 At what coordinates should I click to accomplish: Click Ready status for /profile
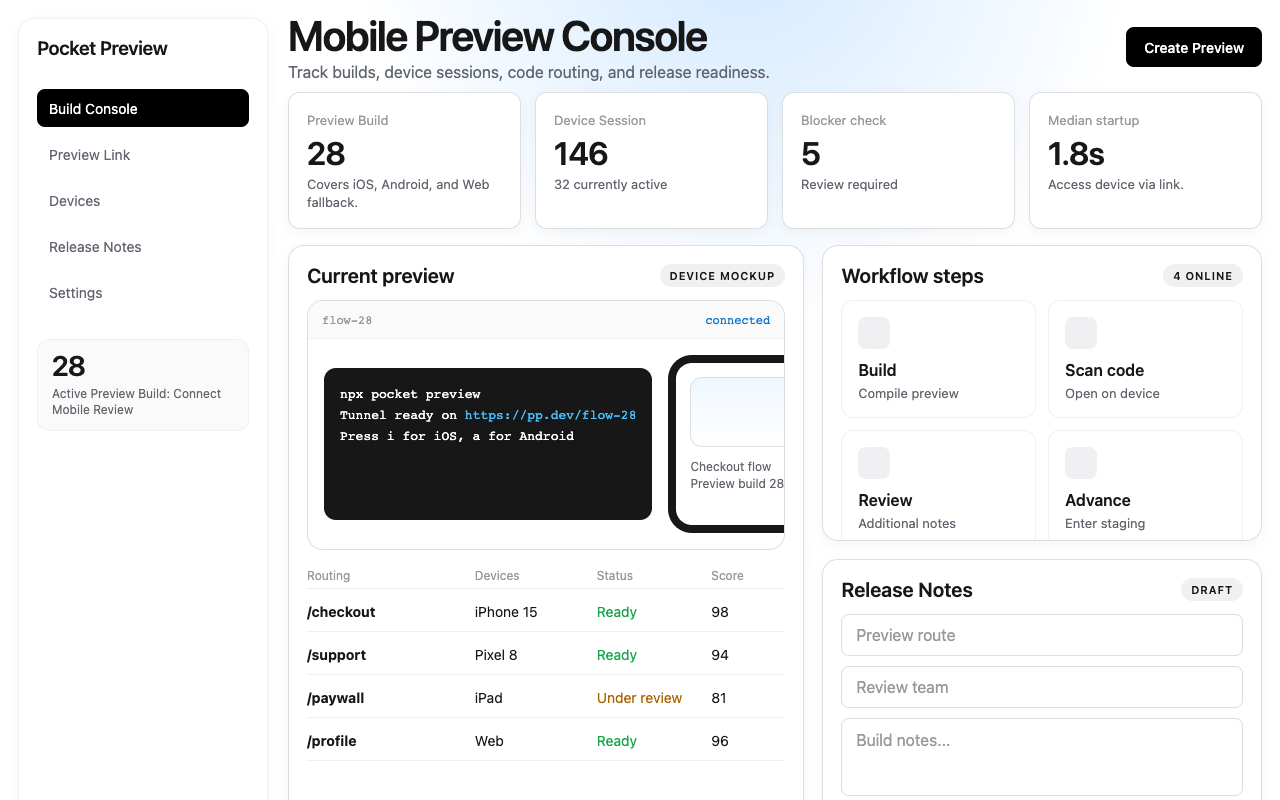pyautogui.click(x=617, y=741)
